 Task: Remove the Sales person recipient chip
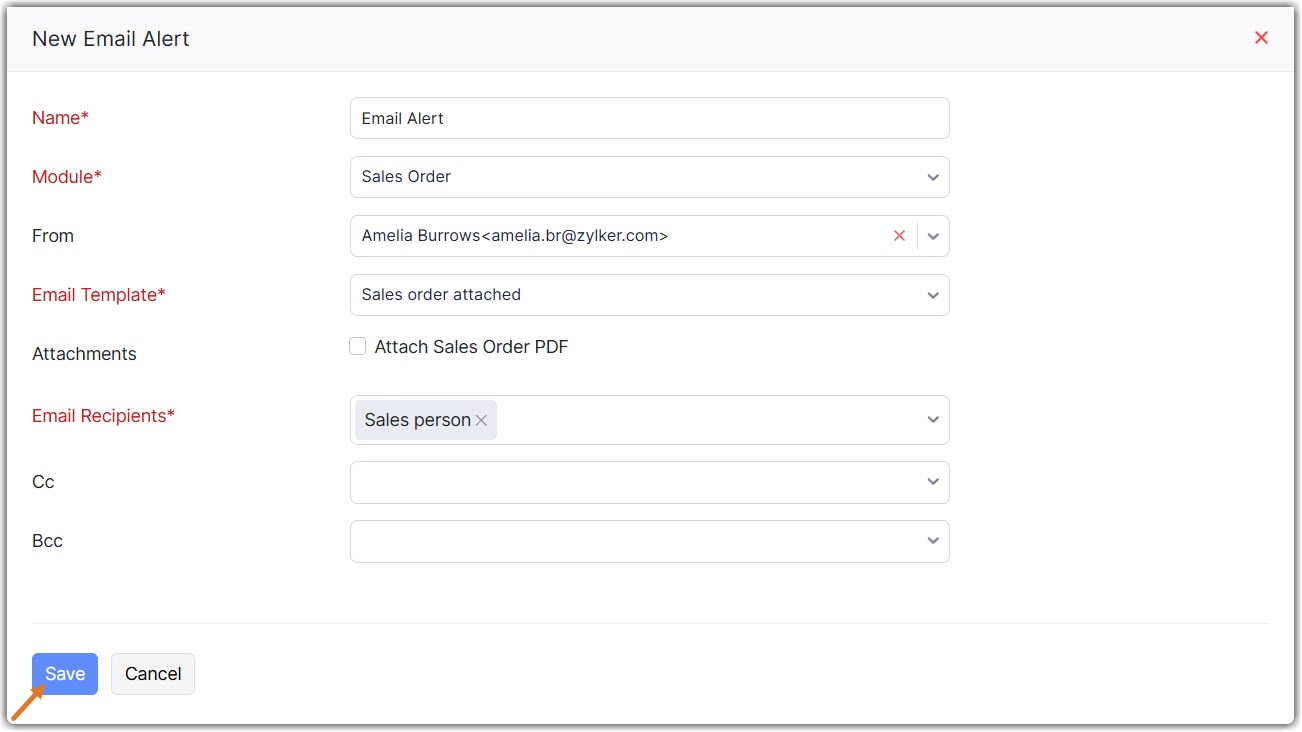tap(481, 421)
